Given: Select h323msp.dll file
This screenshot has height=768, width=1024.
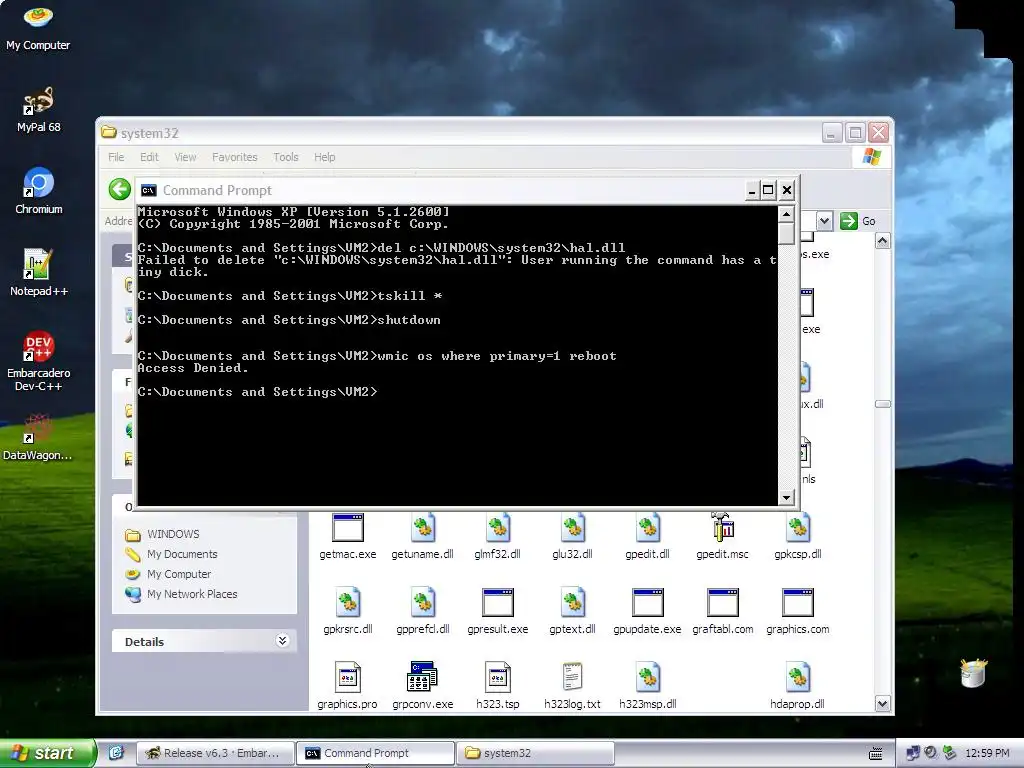Looking at the screenshot, I should coord(648,686).
